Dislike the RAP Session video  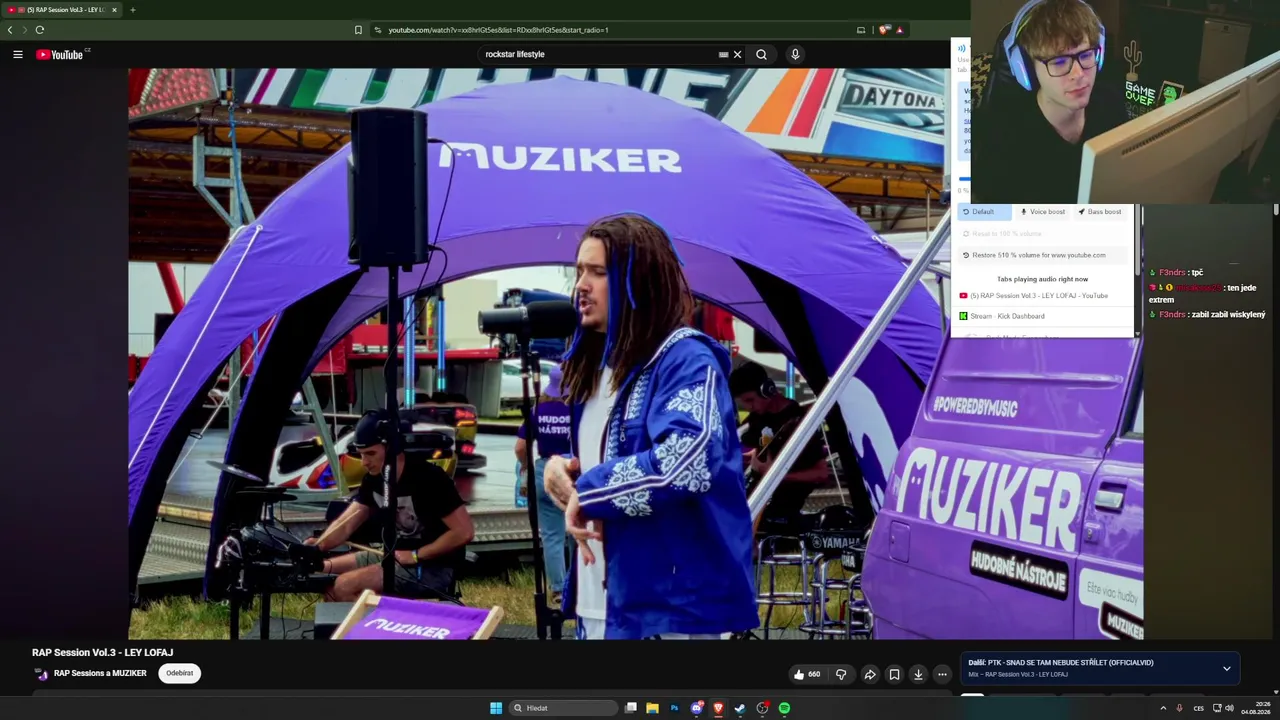pyautogui.click(x=841, y=674)
